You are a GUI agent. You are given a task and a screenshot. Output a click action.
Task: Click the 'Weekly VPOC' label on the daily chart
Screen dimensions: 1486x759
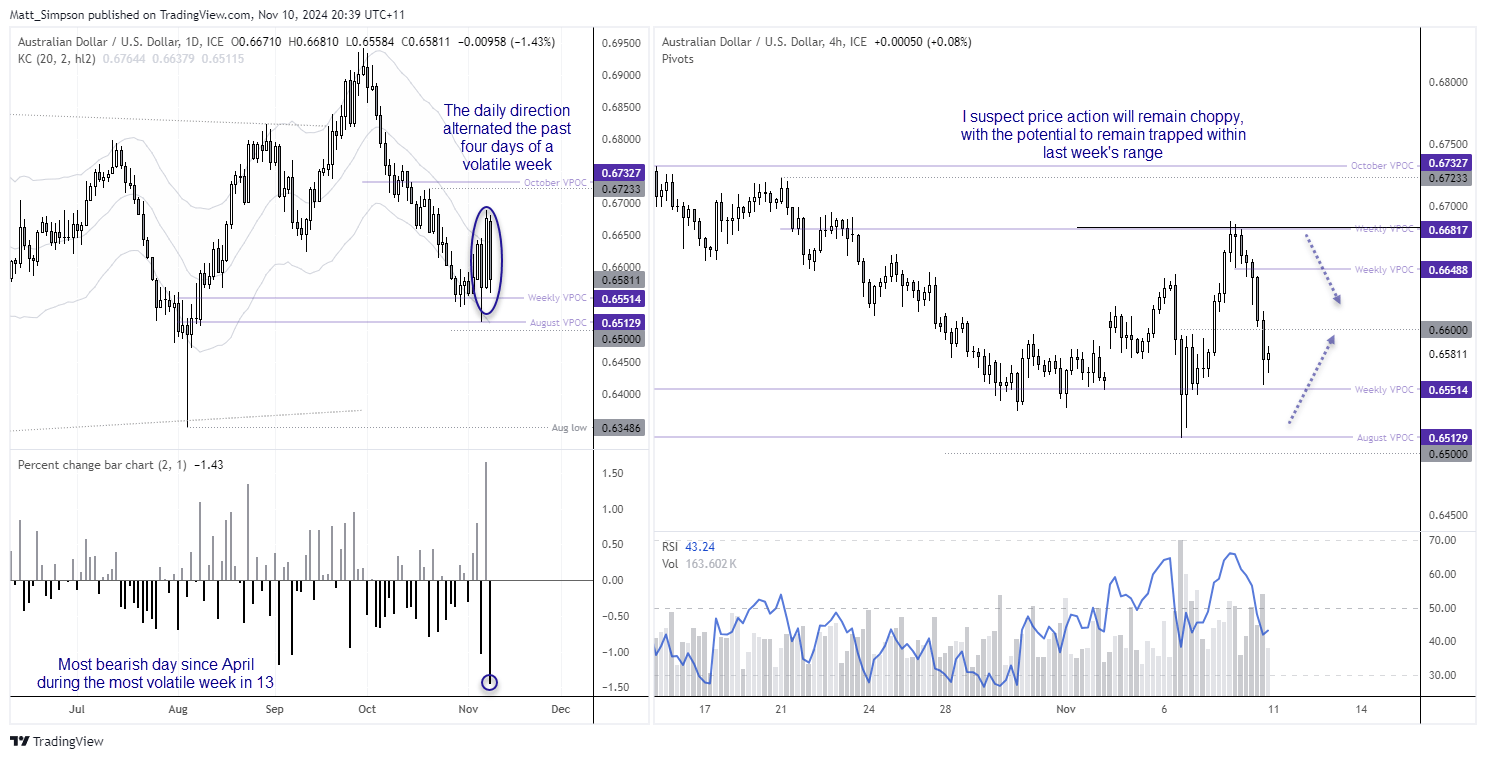(x=558, y=298)
